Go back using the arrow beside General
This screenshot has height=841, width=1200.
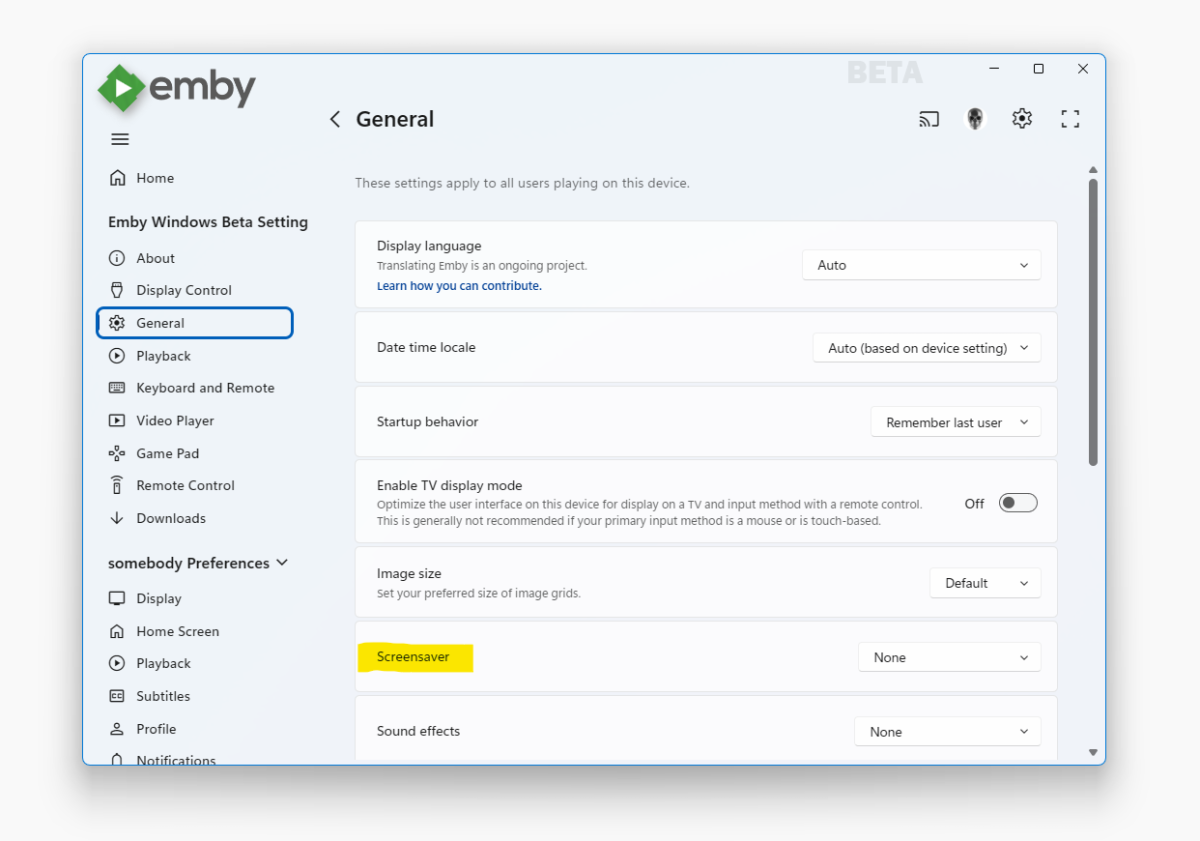335,119
